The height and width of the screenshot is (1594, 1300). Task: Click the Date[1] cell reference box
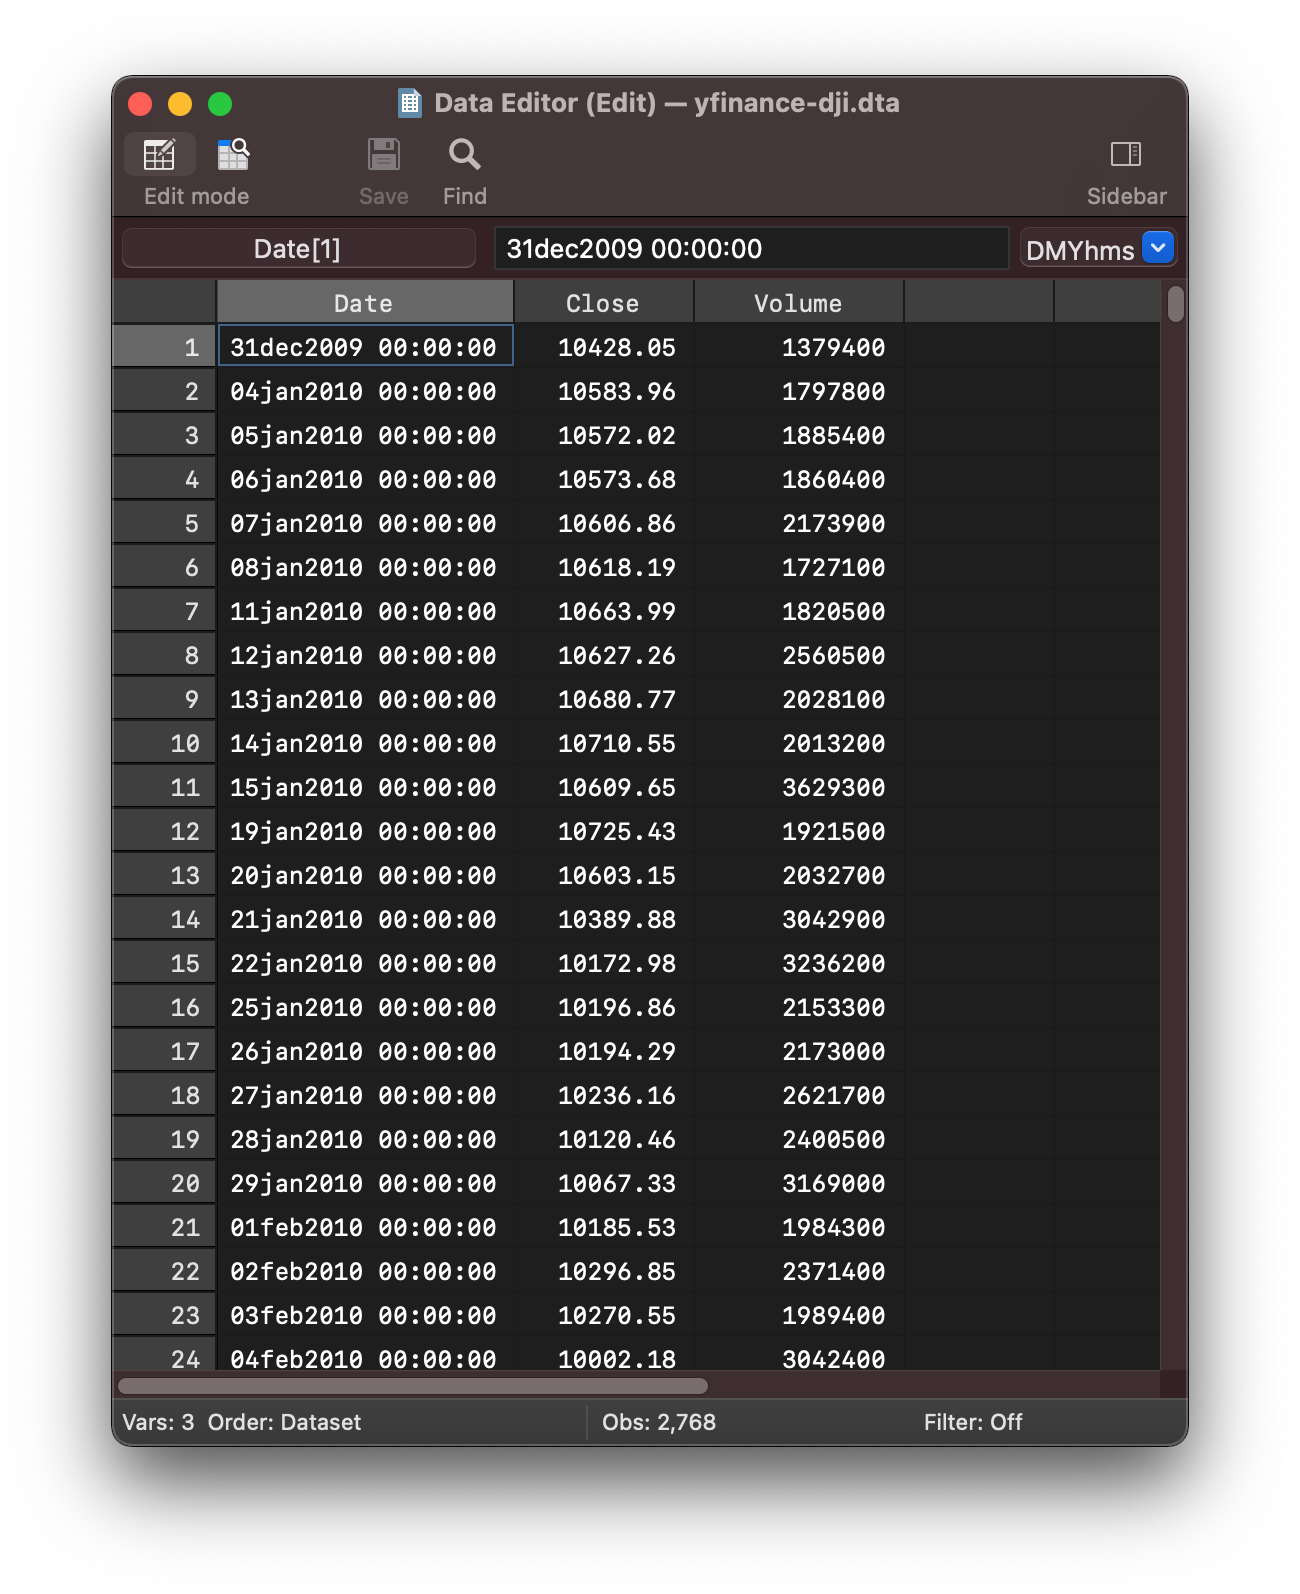(x=298, y=248)
